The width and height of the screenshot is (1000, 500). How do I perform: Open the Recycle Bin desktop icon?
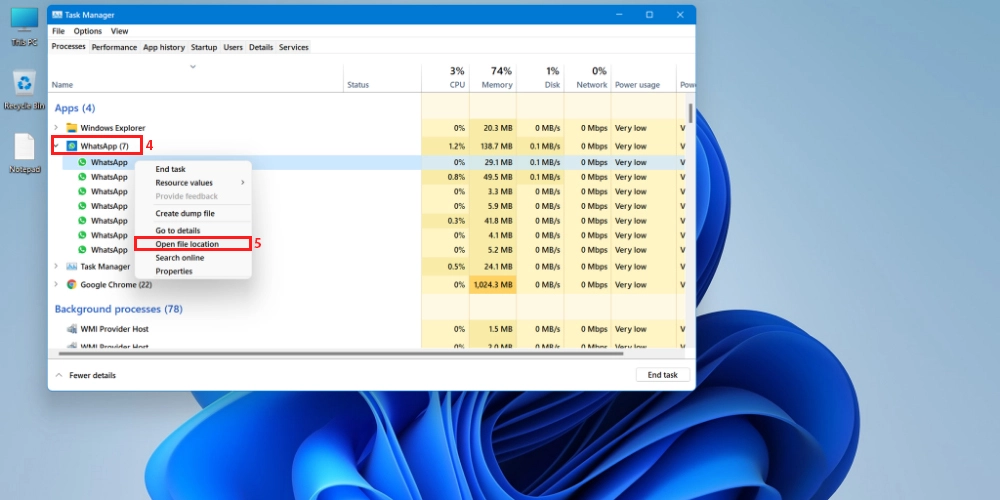coord(24,84)
